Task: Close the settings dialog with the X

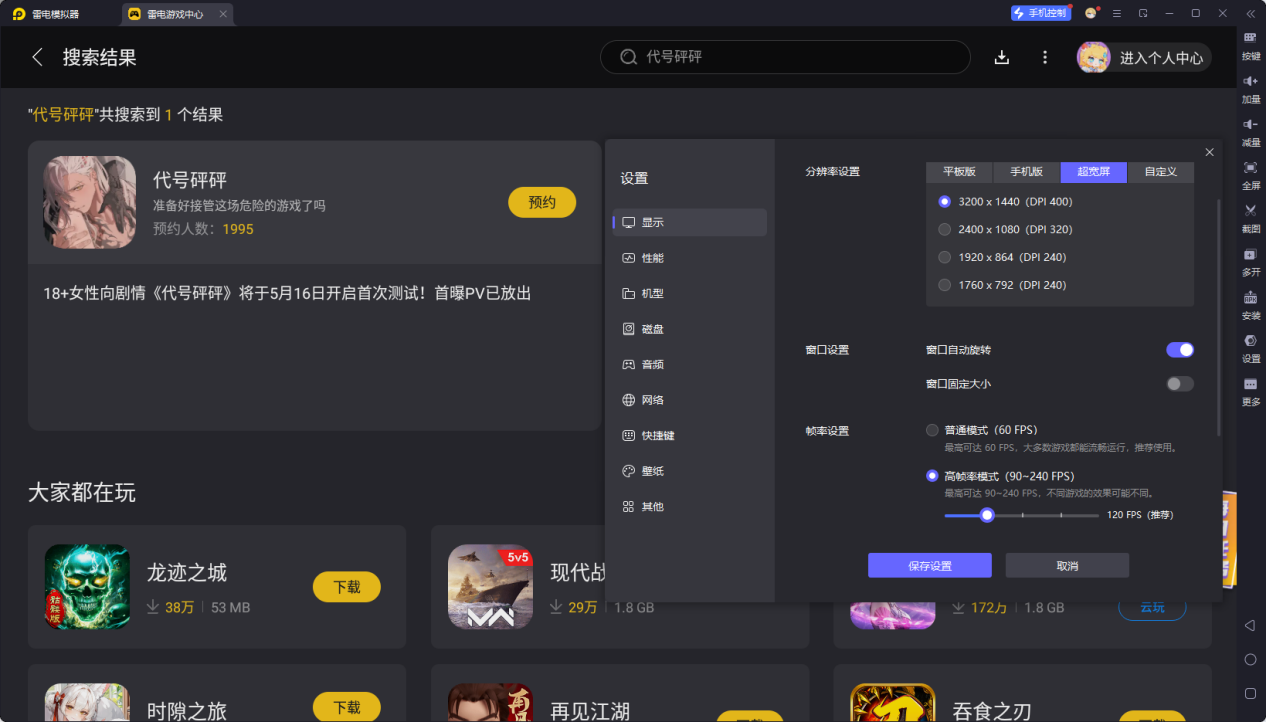Action: coord(1209,152)
